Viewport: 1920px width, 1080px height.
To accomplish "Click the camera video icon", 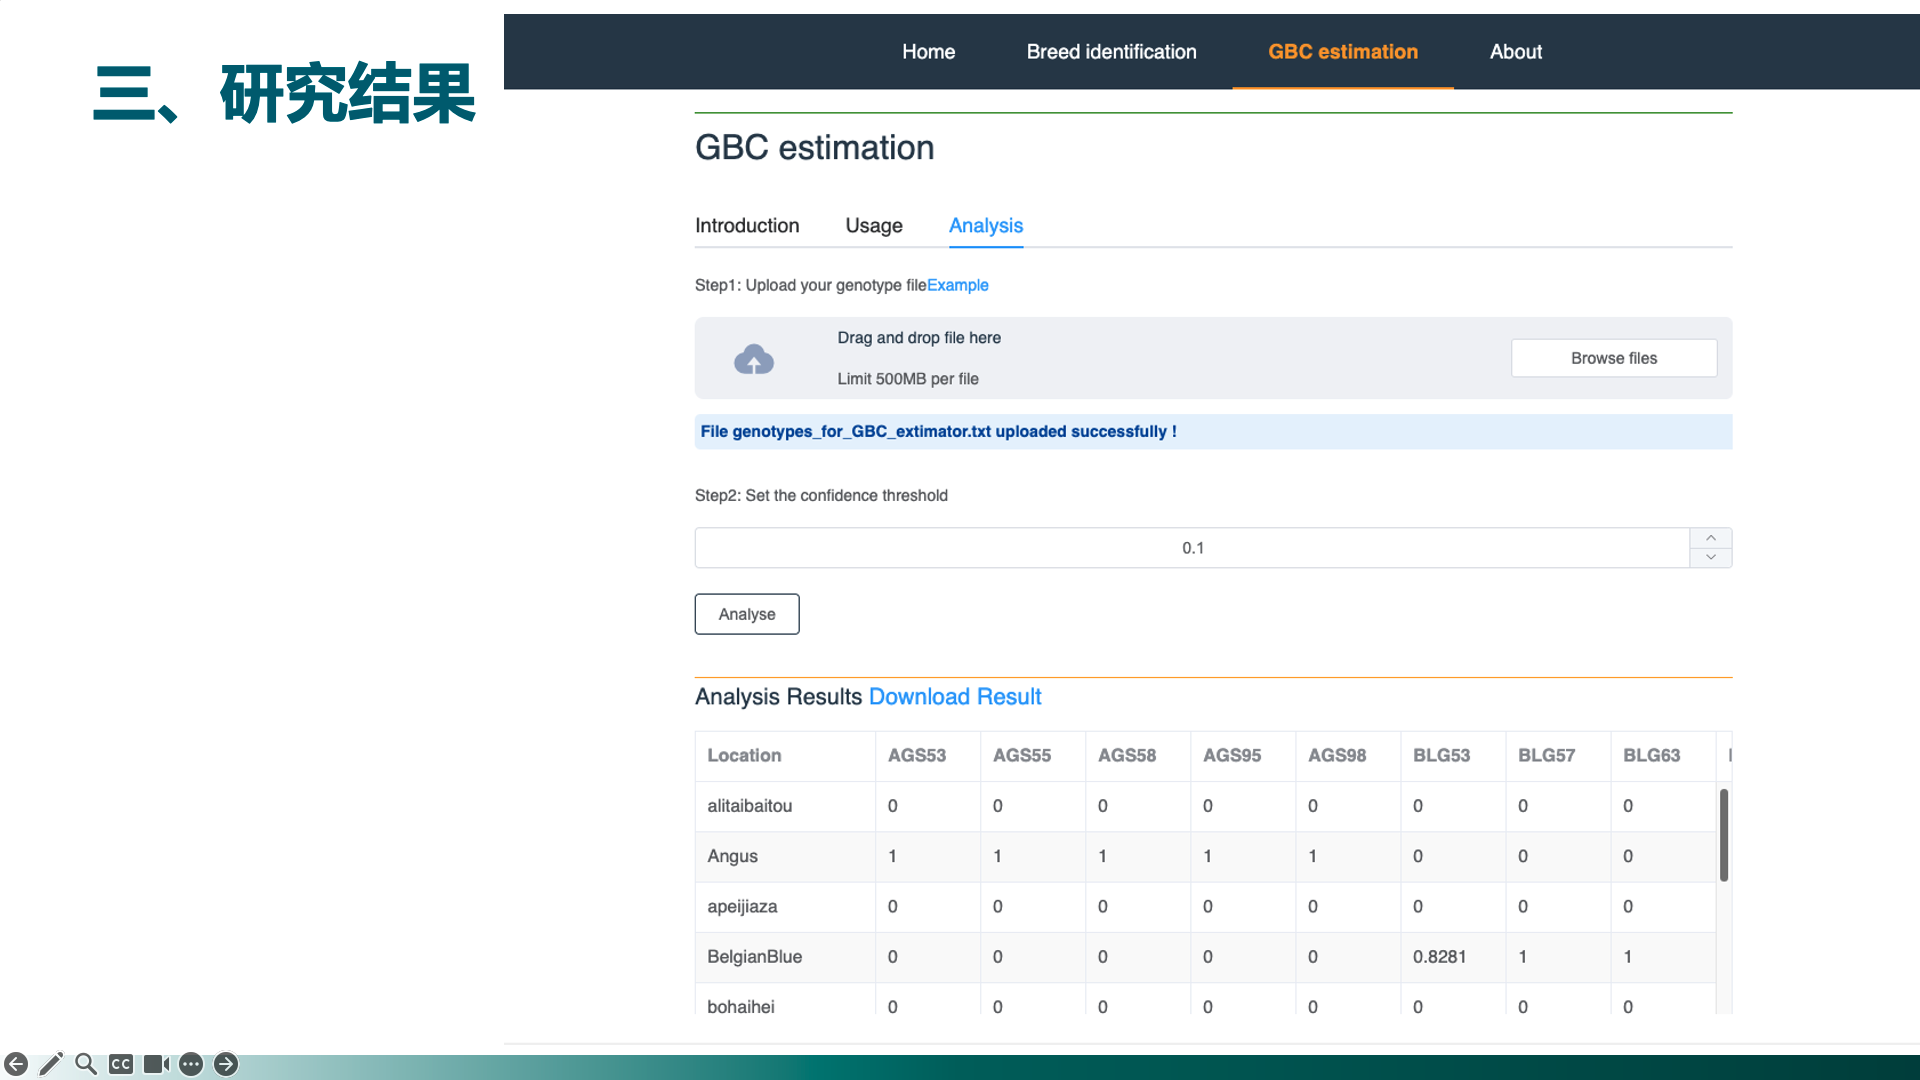I will (x=156, y=1064).
